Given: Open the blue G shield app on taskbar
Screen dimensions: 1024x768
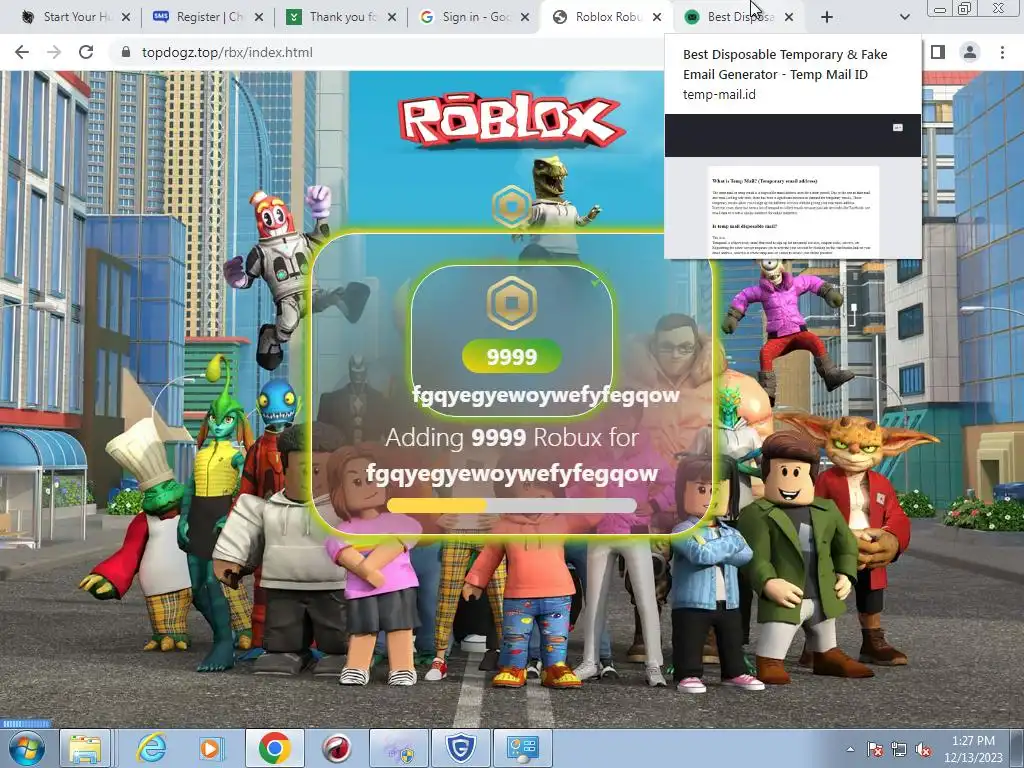Looking at the screenshot, I should [x=460, y=748].
